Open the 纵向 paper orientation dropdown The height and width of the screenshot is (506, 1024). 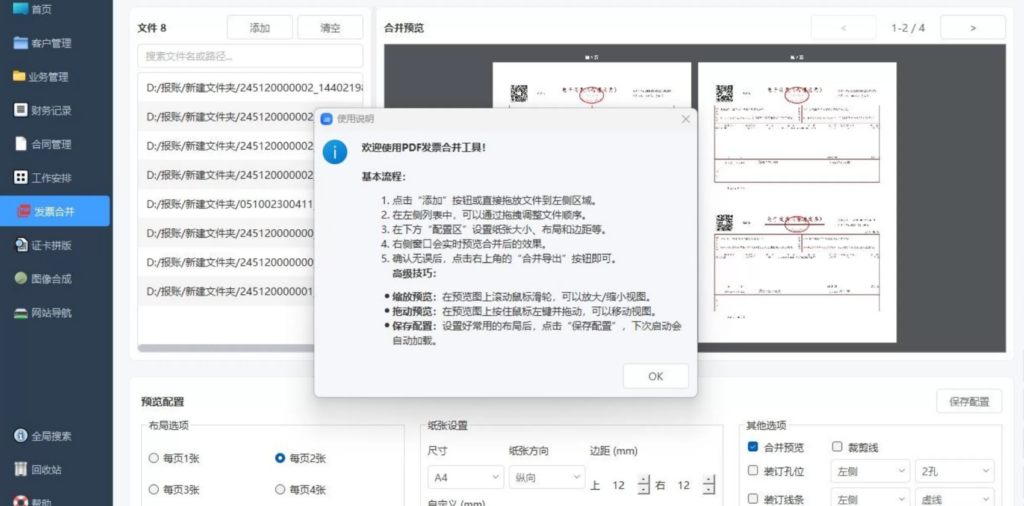coord(547,477)
